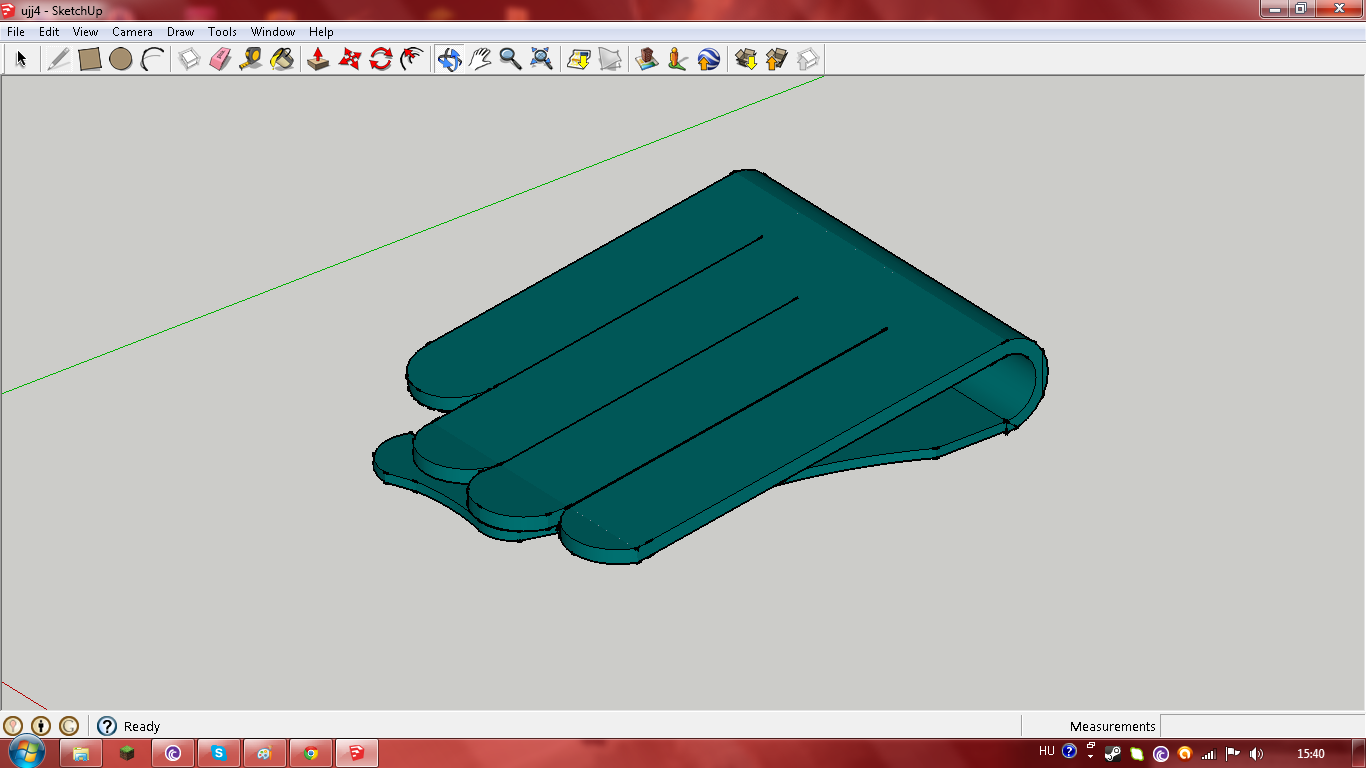Click the Toggle Terrain figure icon

pos(678,59)
